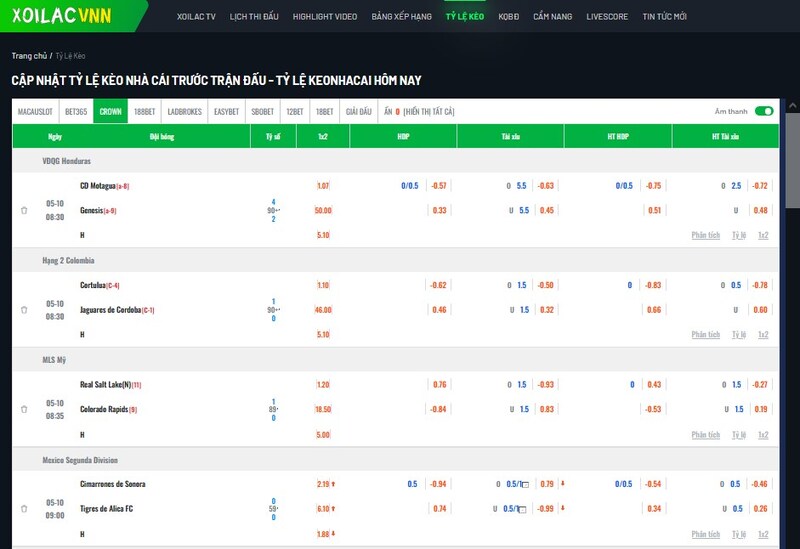Select the MACAUSLOT bookmaker tab
The image size is (800, 549).
[35, 112]
